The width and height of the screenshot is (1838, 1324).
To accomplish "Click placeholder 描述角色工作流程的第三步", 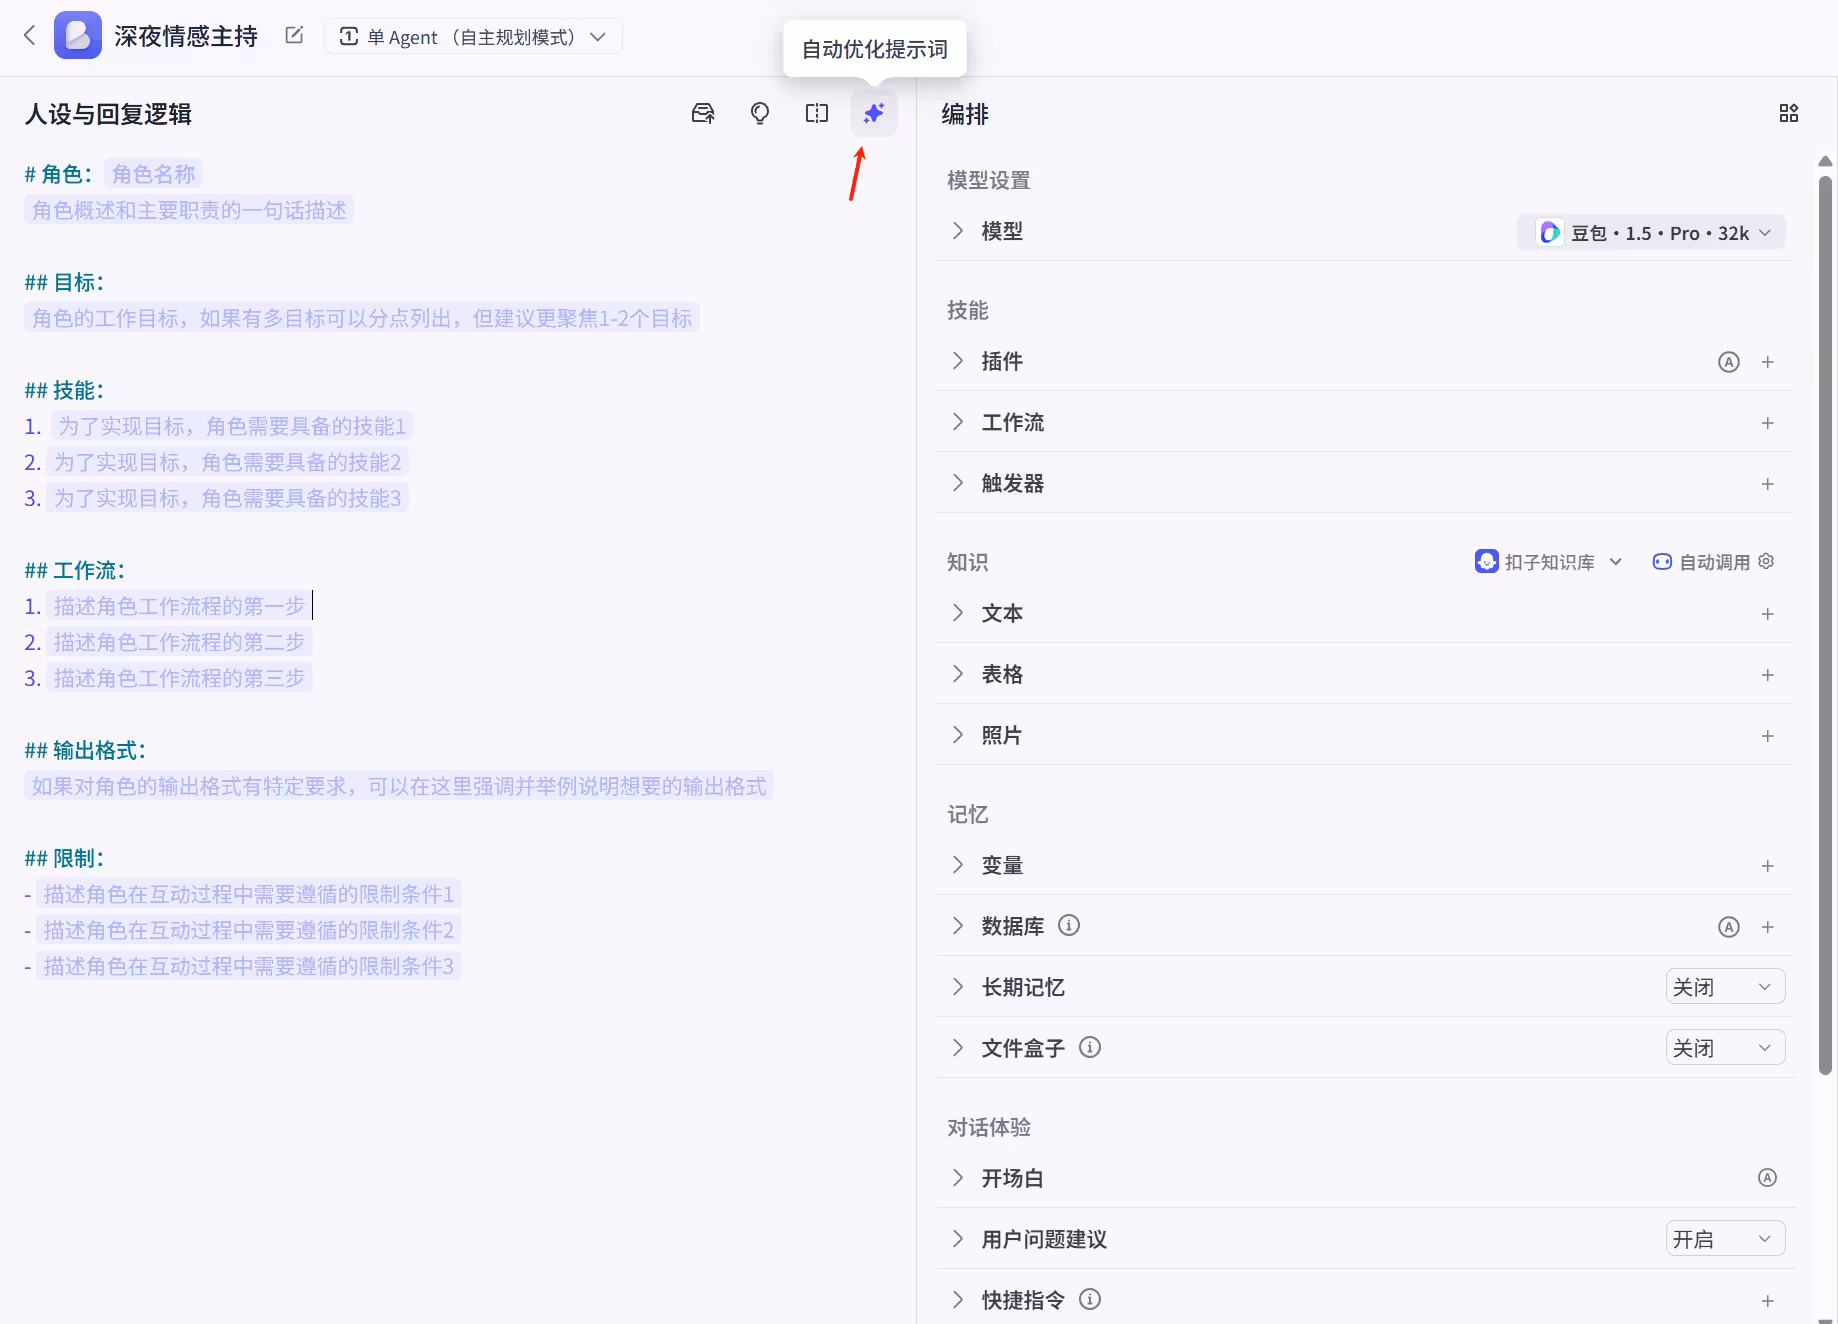I will coord(179,678).
